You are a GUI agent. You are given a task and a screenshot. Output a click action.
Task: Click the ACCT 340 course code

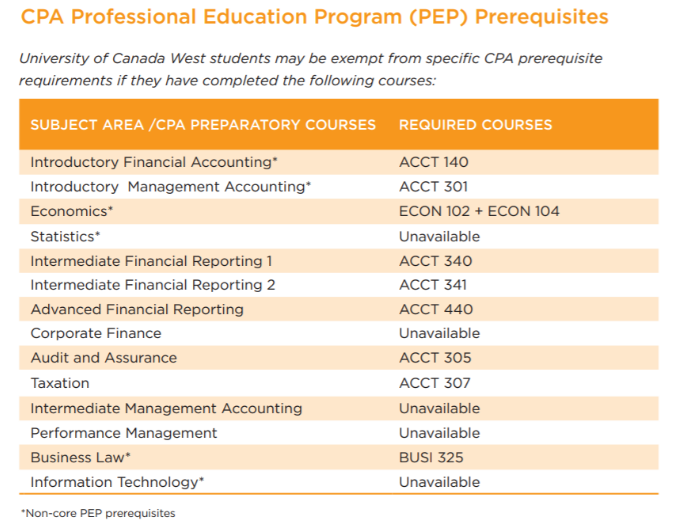(435, 261)
